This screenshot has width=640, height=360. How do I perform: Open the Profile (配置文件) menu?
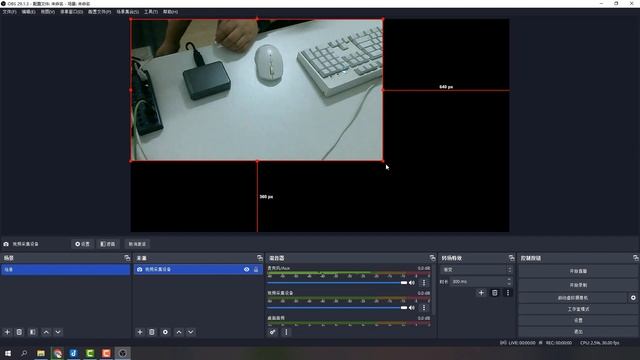pyautogui.click(x=99, y=12)
